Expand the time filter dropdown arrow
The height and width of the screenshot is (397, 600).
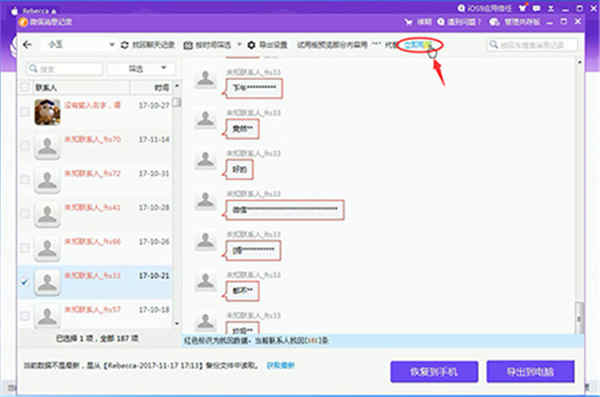click(x=240, y=44)
